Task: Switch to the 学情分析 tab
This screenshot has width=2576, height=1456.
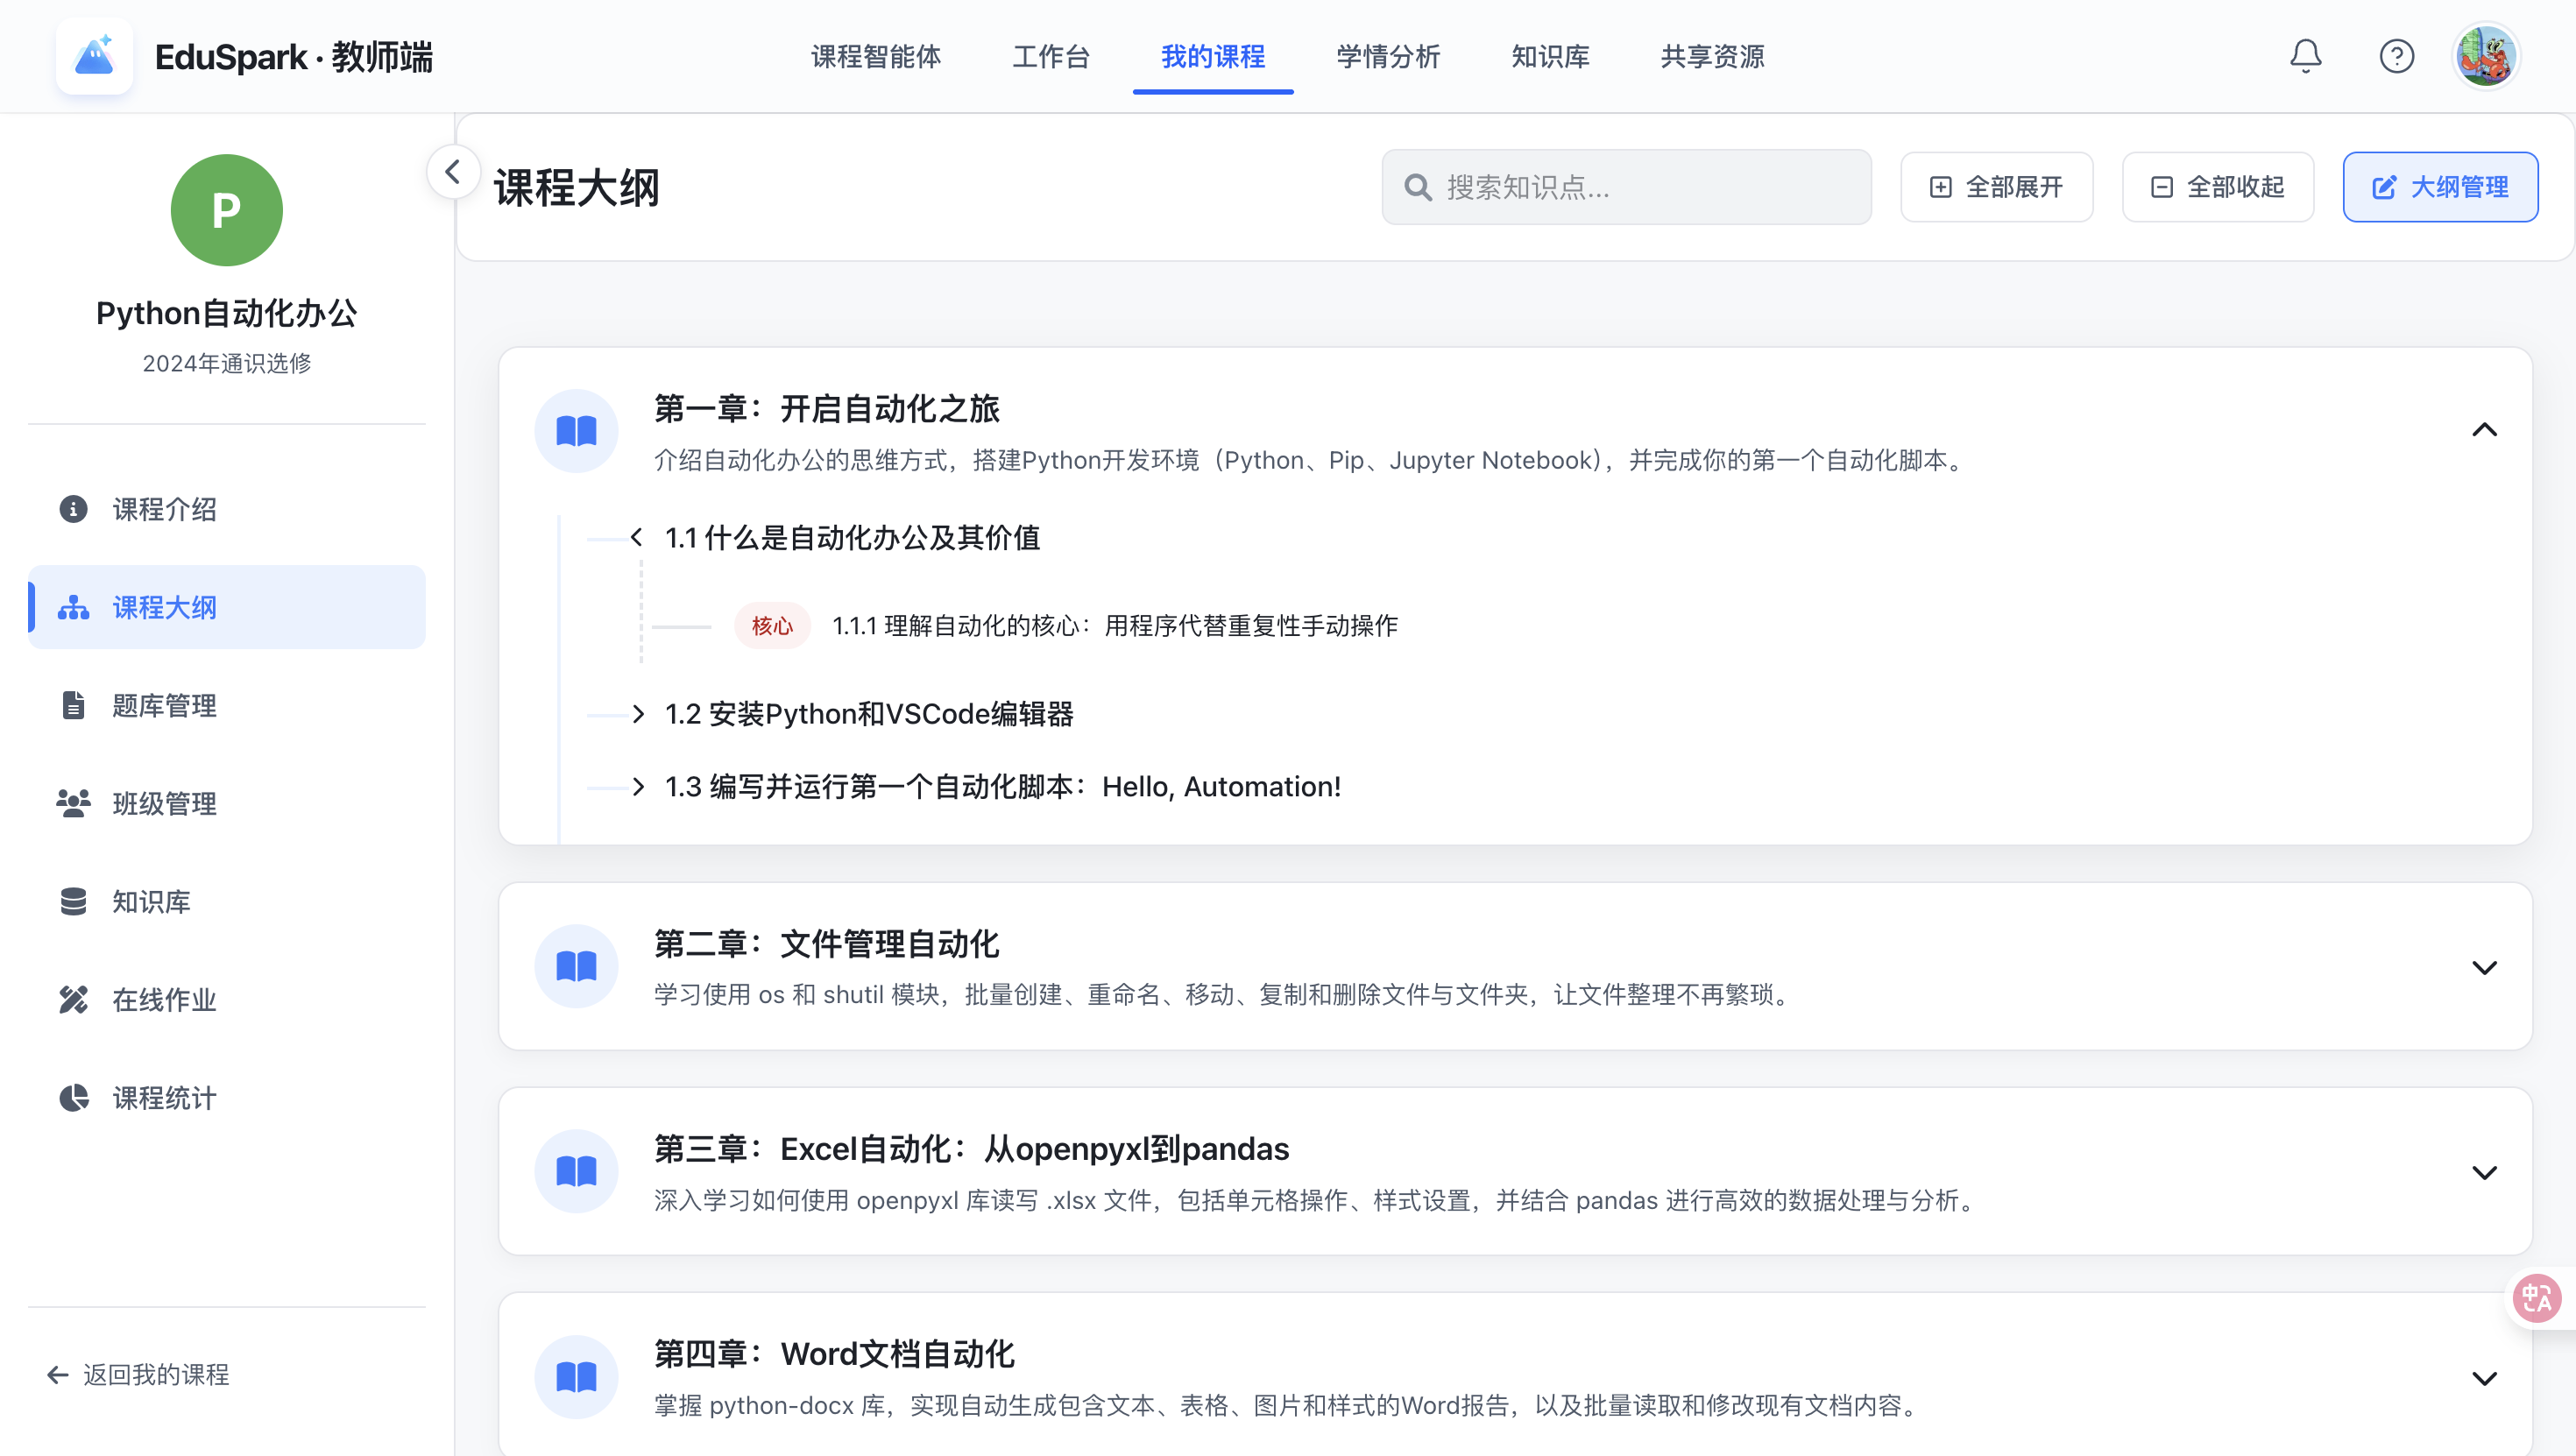Action: pyautogui.click(x=1388, y=56)
